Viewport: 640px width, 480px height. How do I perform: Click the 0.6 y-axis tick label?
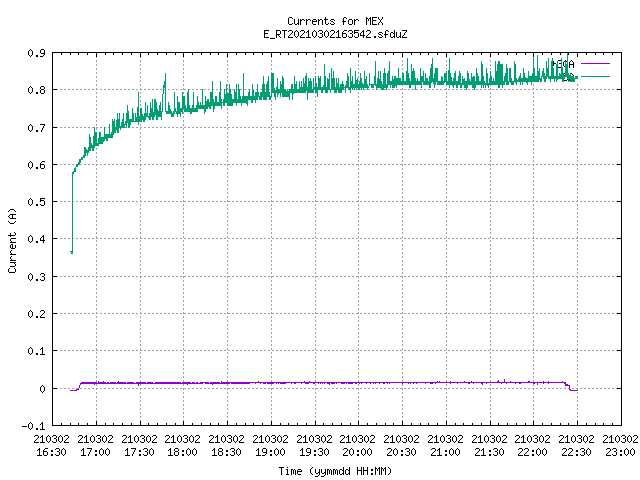(36, 165)
